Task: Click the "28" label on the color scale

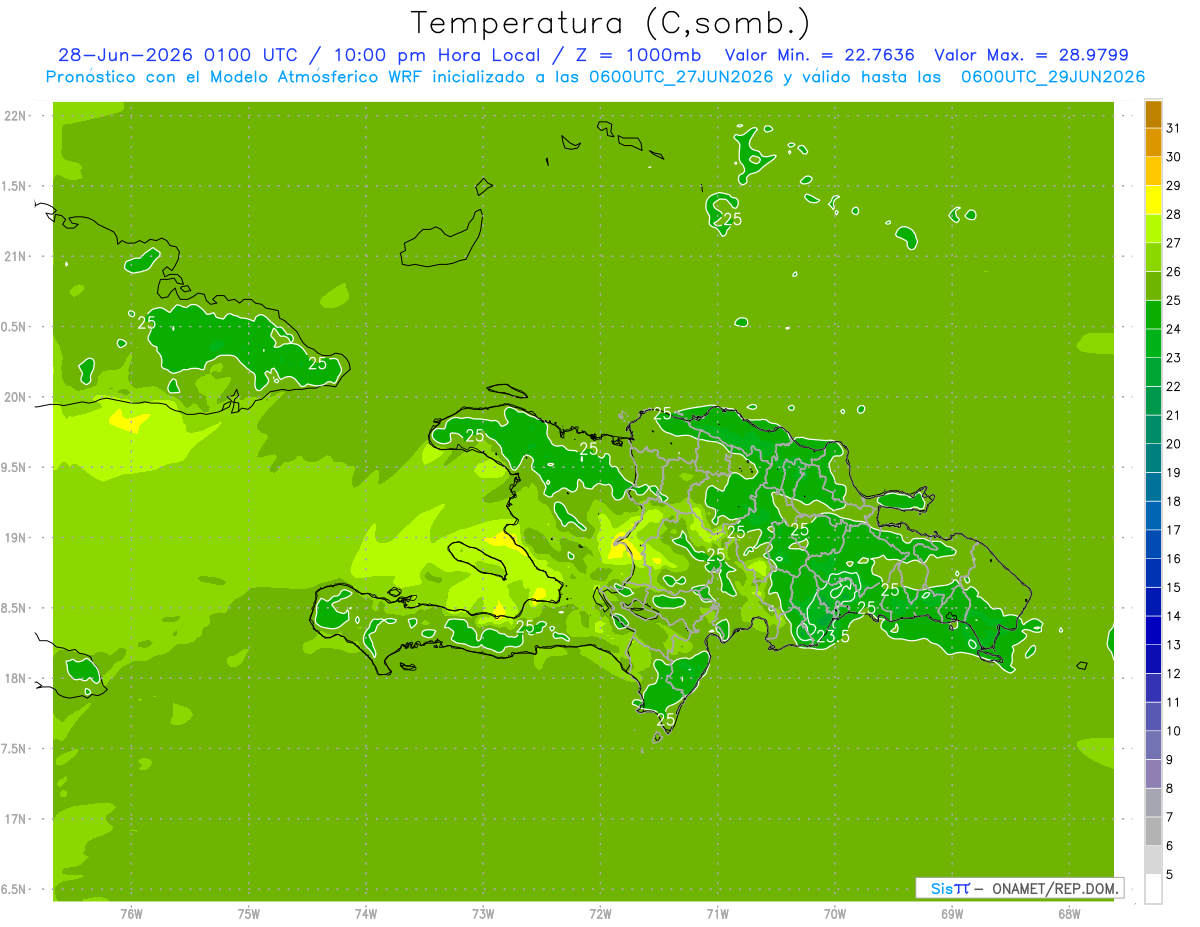Action: pos(1174,214)
